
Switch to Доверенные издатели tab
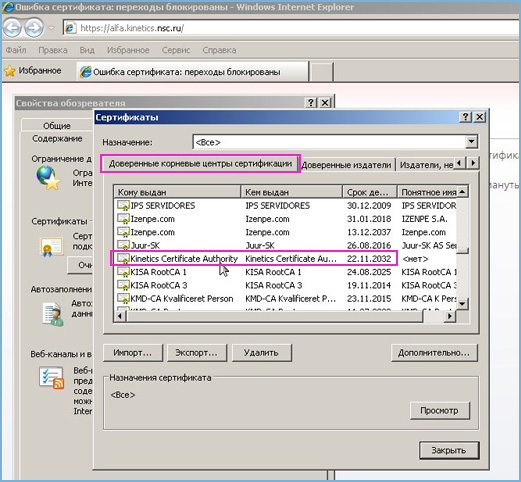tap(346, 165)
